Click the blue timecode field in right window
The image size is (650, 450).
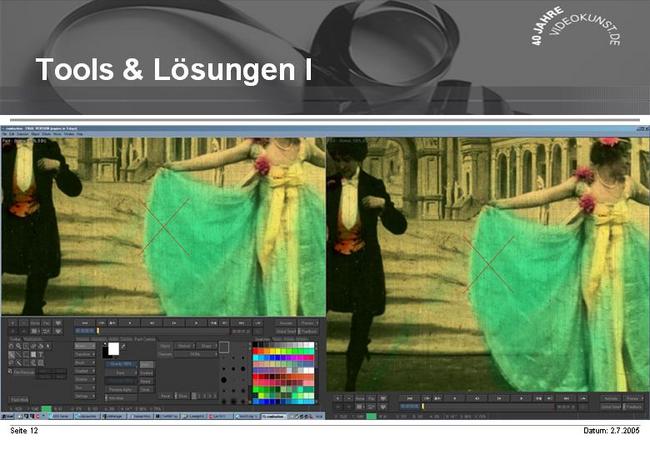410,406
